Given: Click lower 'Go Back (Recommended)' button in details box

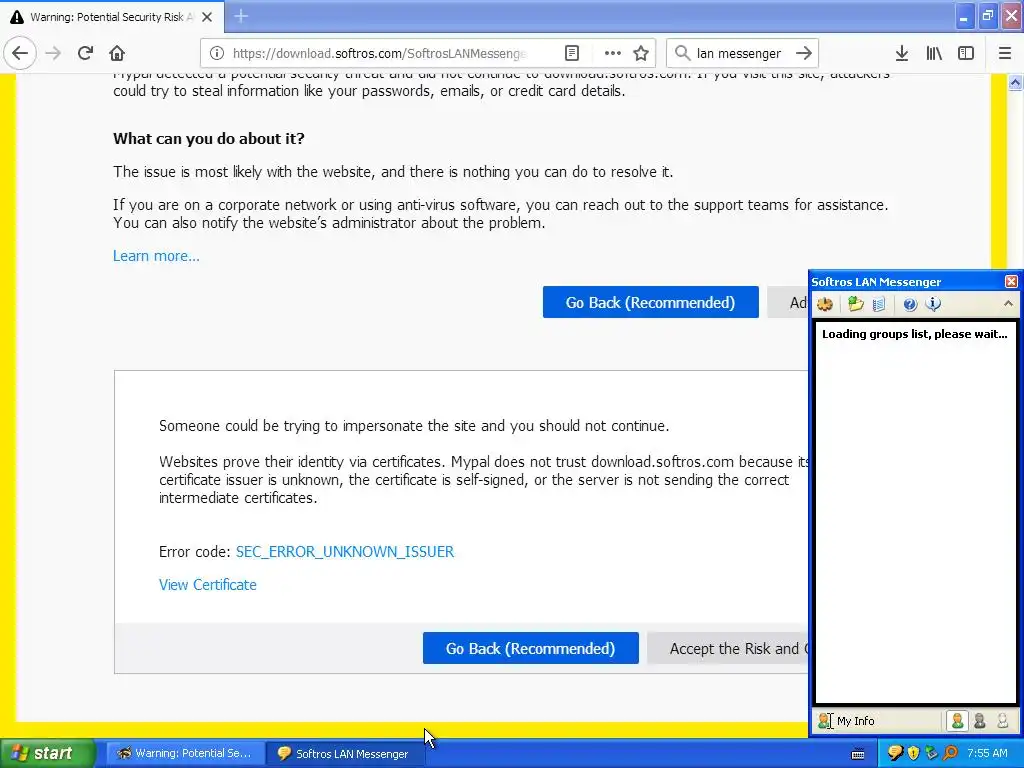Looking at the screenshot, I should click(x=530, y=648).
